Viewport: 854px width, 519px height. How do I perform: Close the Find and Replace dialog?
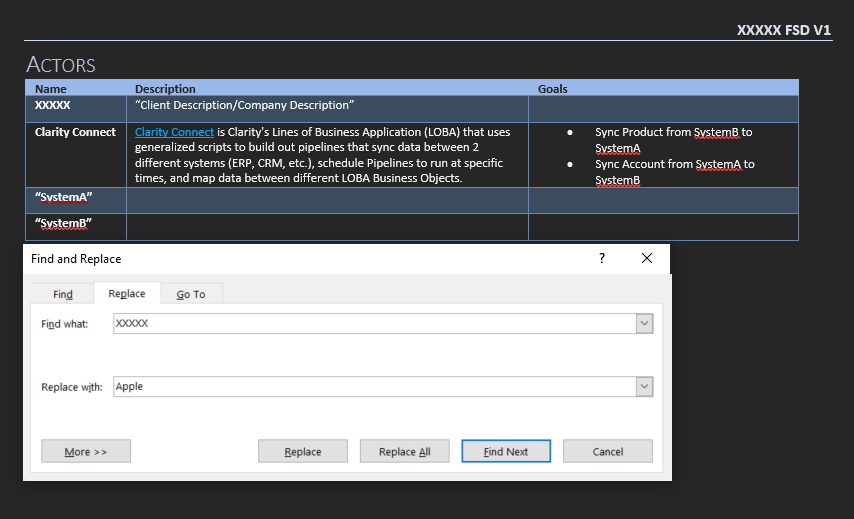(646, 258)
